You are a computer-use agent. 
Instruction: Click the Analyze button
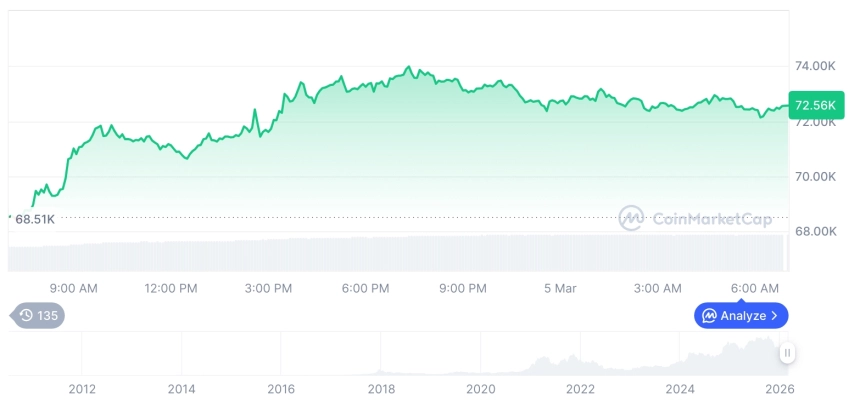coord(741,316)
